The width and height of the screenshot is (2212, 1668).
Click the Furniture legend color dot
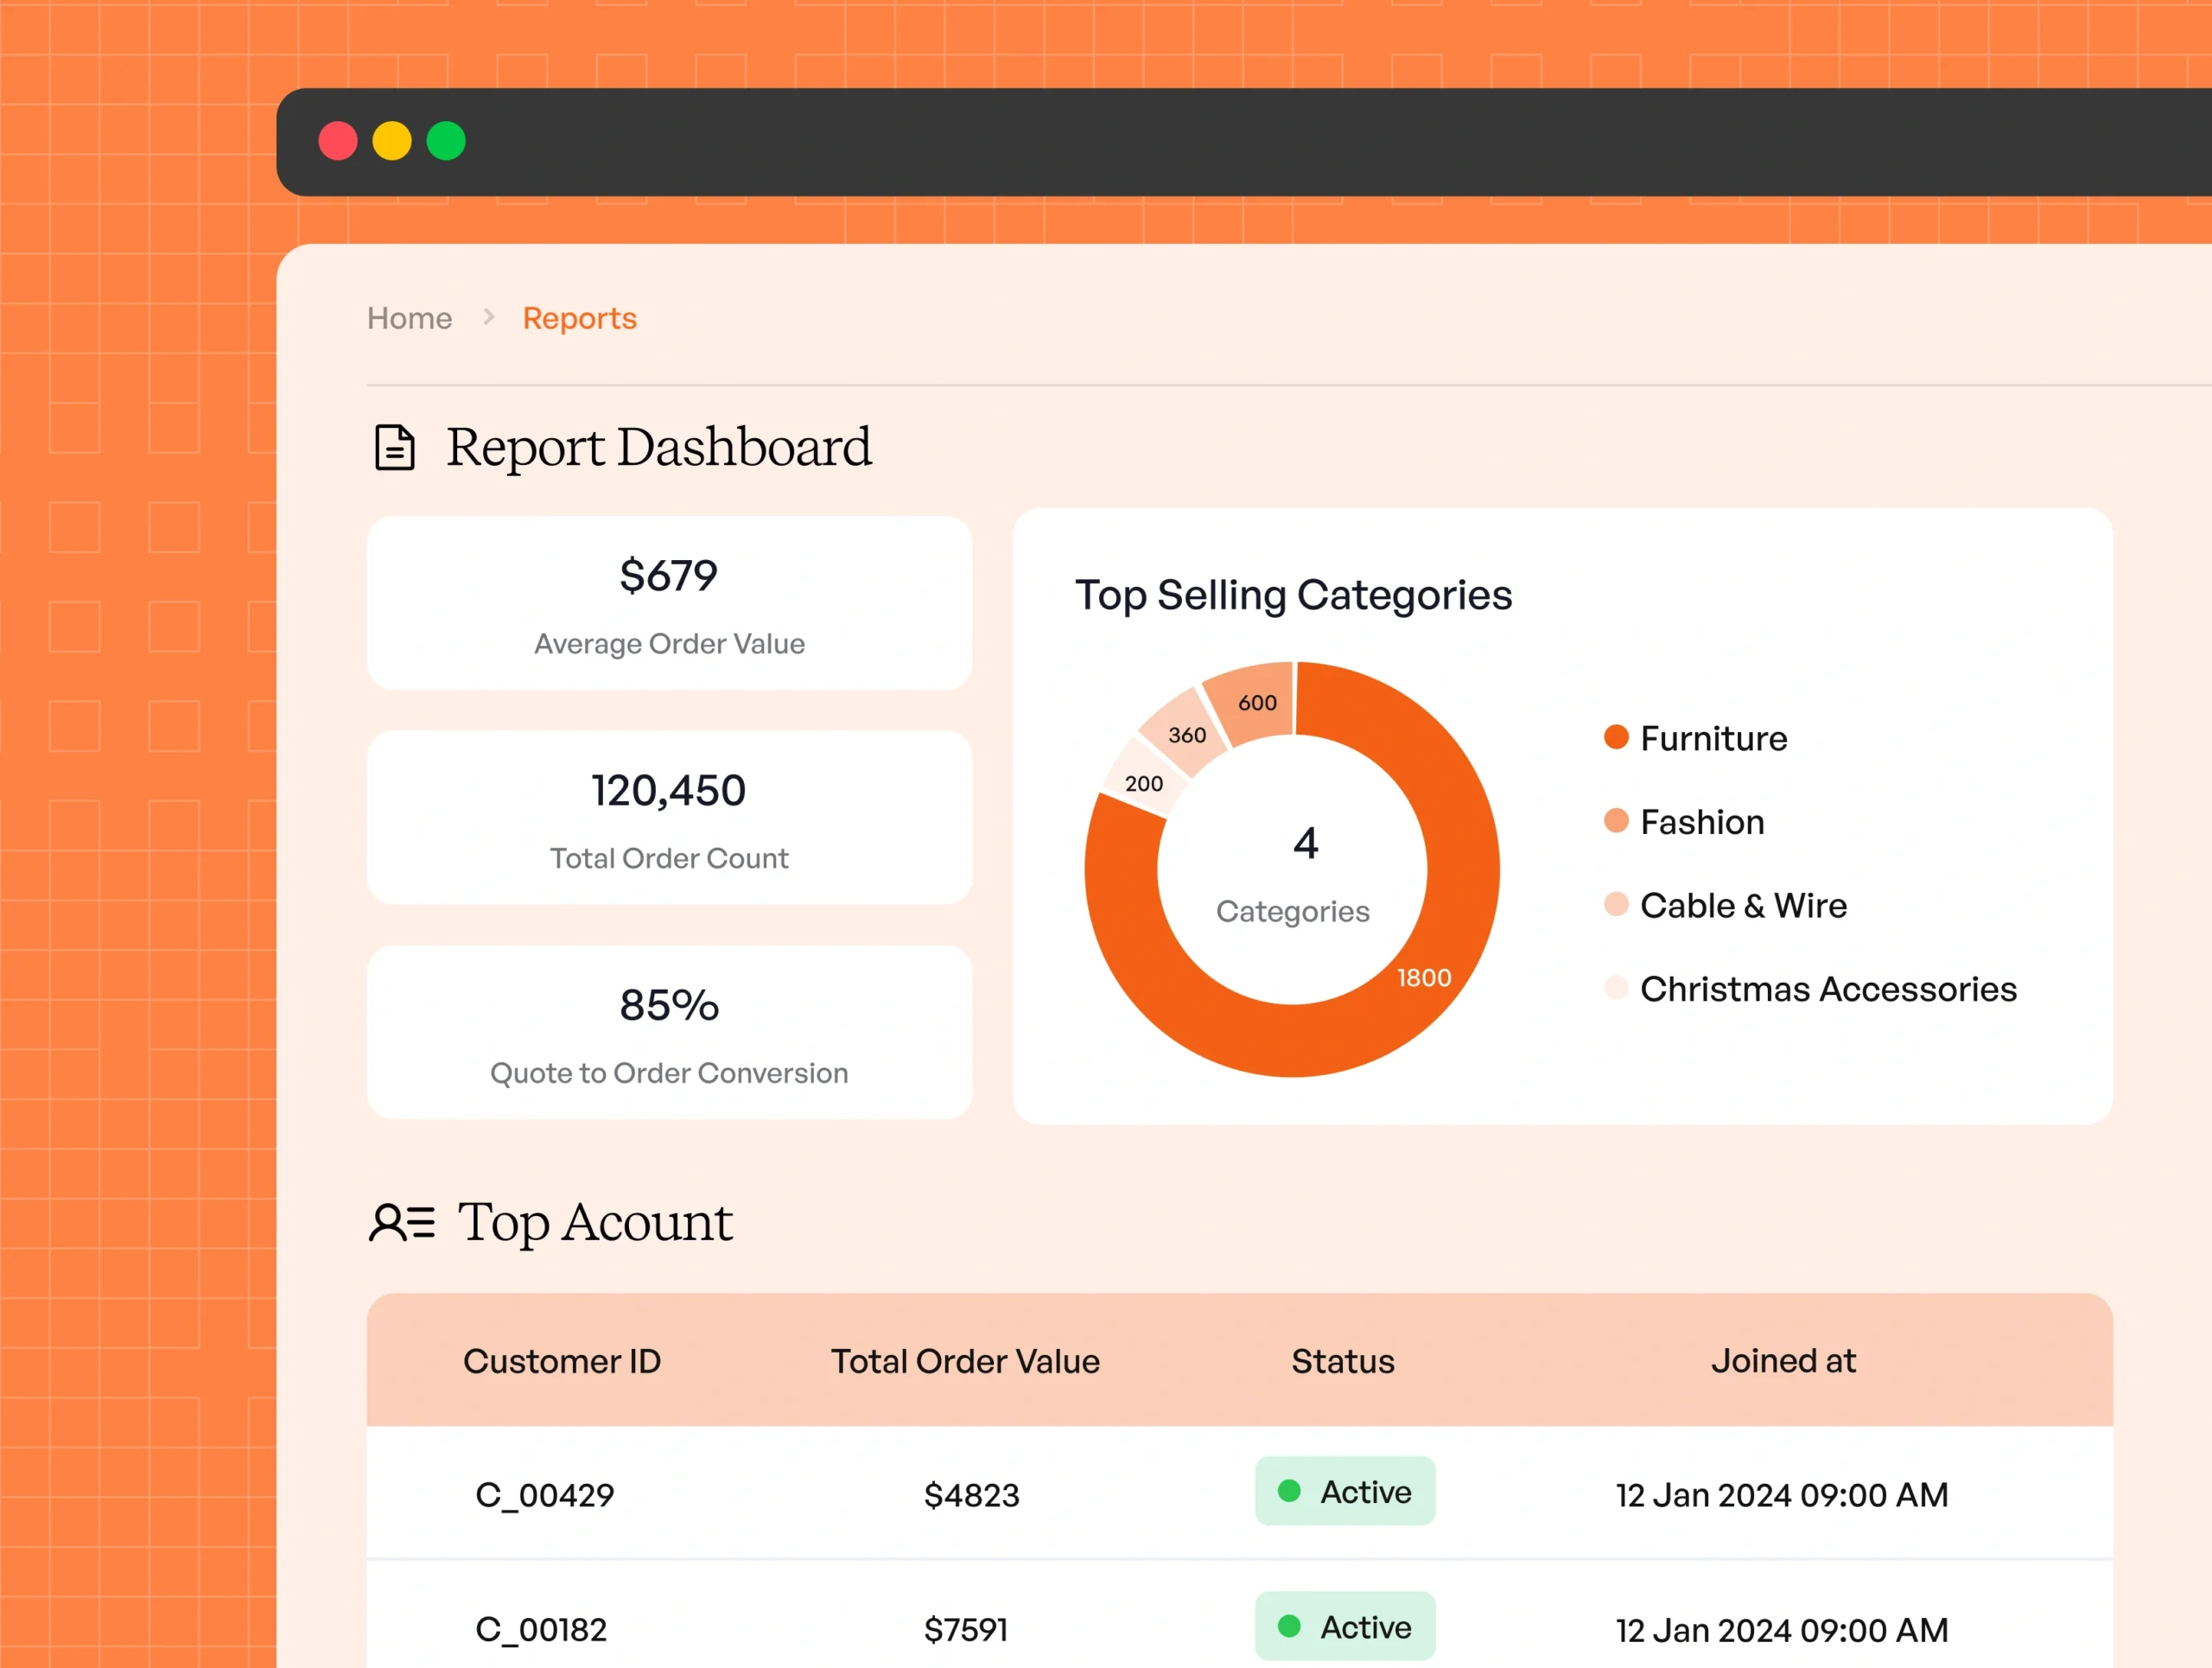pos(1616,737)
